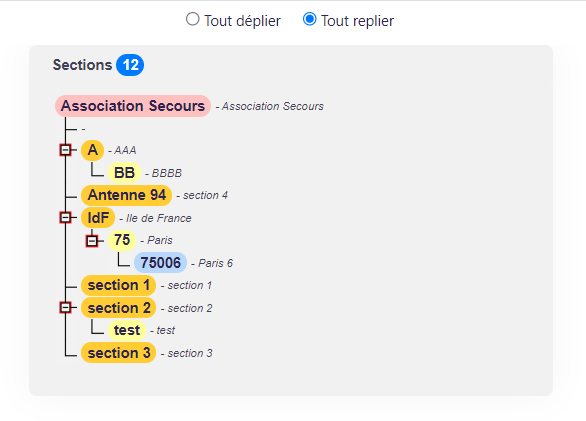Collapse the section 2 node

point(65,307)
